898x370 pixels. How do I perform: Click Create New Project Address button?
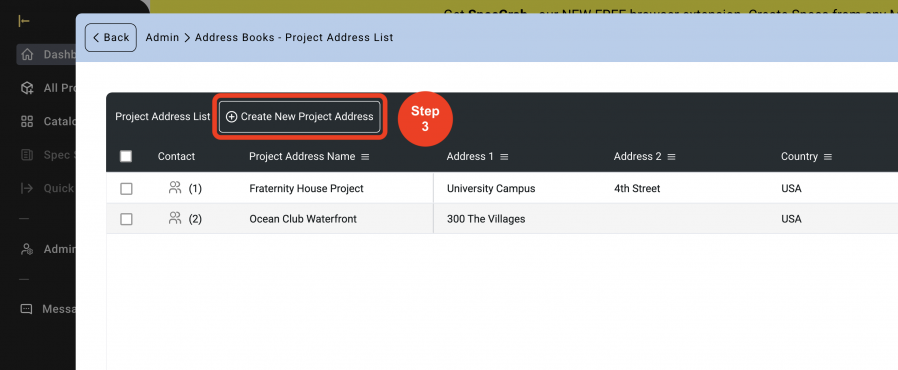point(300,117)
